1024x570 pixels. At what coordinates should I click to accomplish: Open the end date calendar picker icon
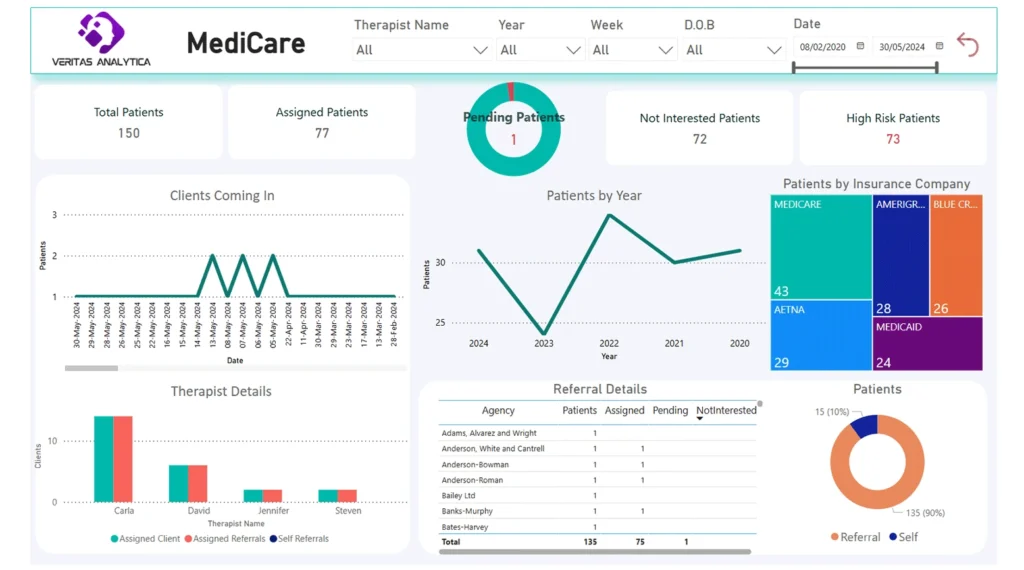click(x=939, y=46)
